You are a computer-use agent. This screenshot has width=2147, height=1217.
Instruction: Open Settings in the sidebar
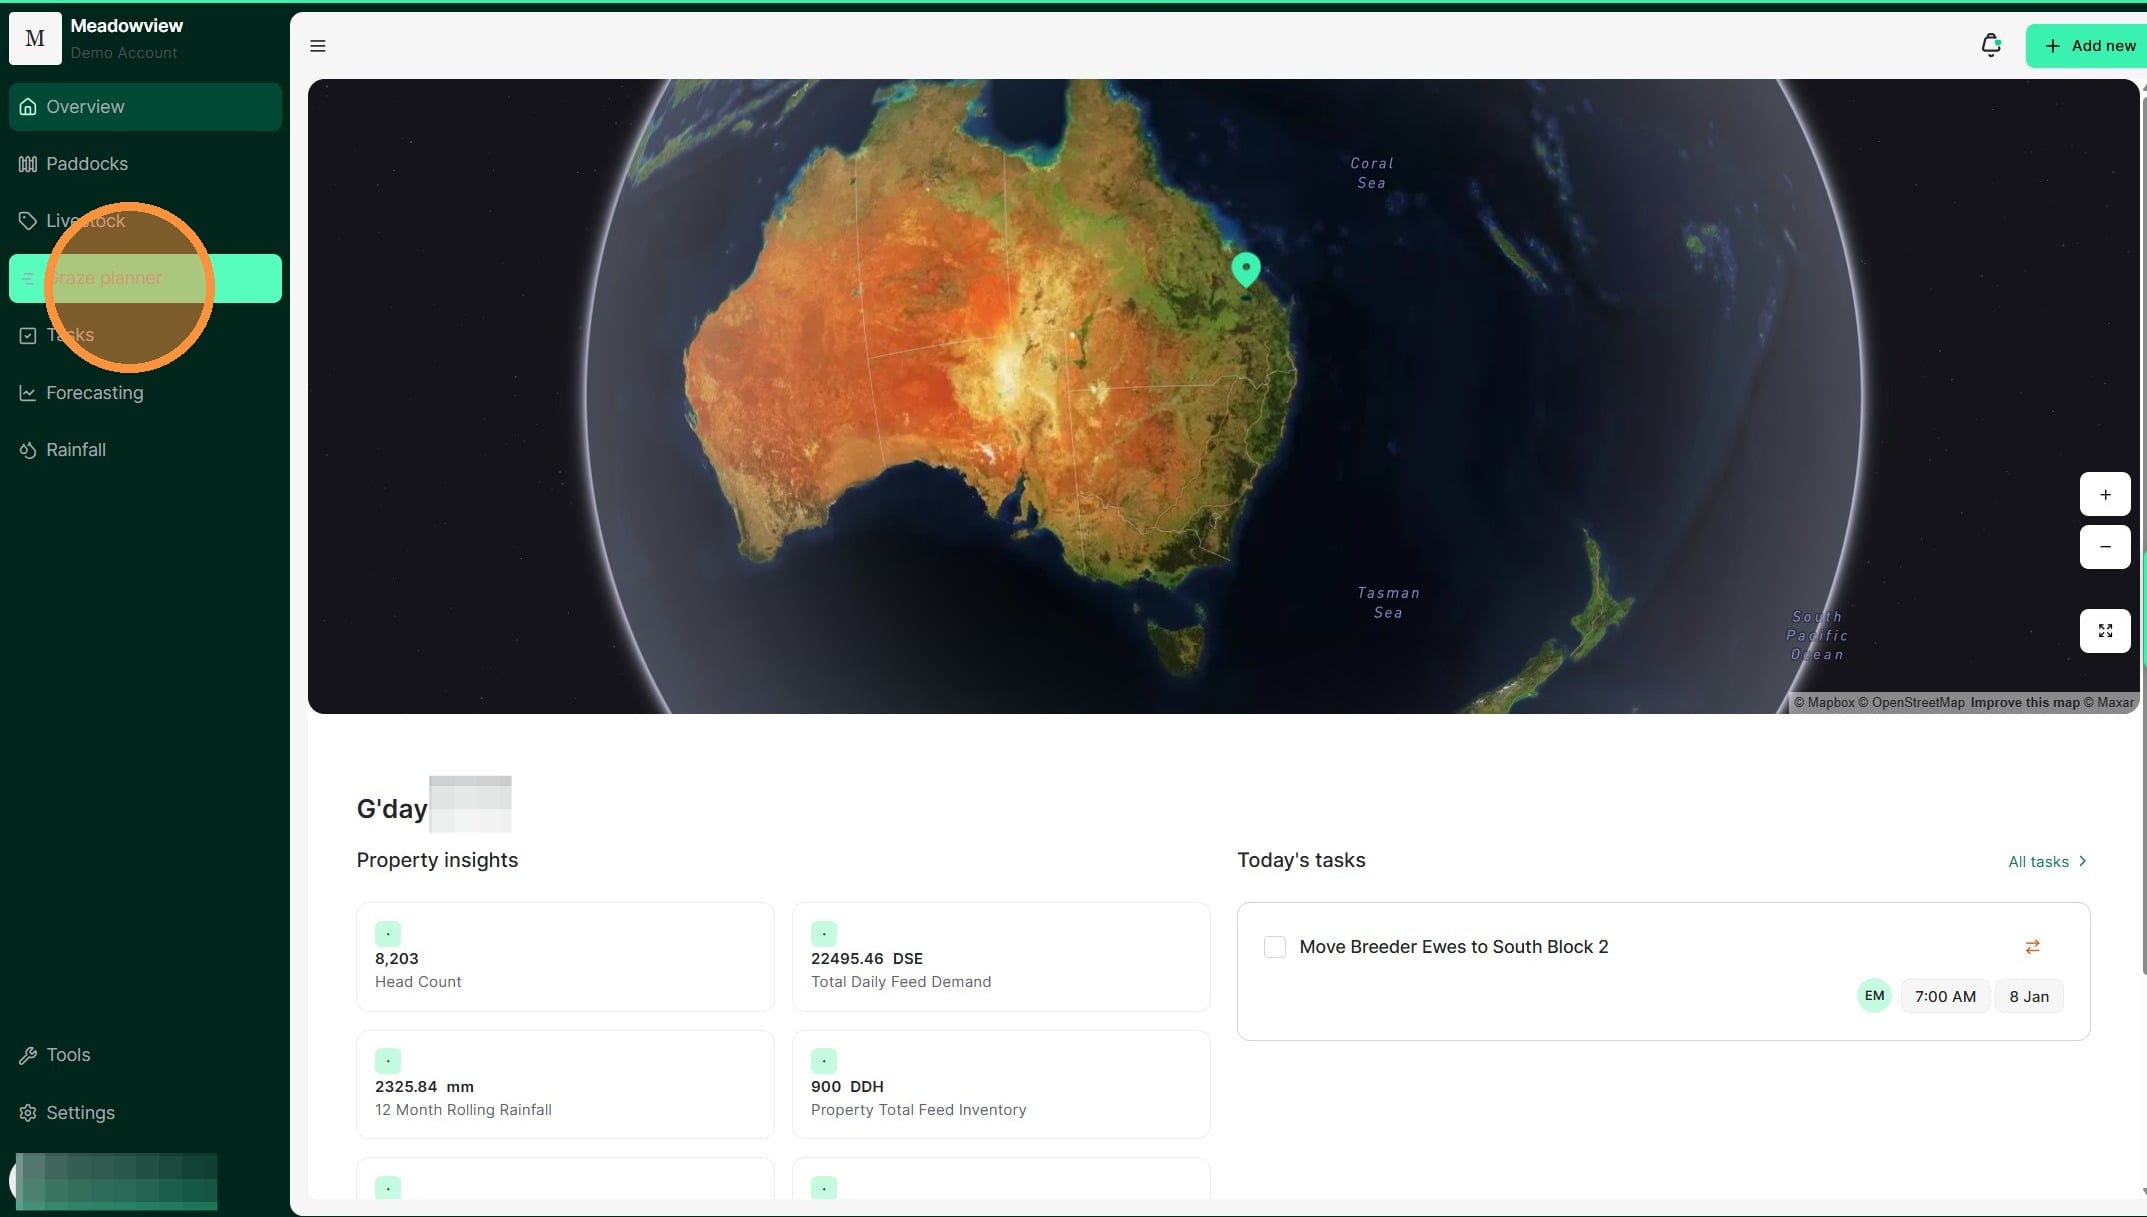80,1113
